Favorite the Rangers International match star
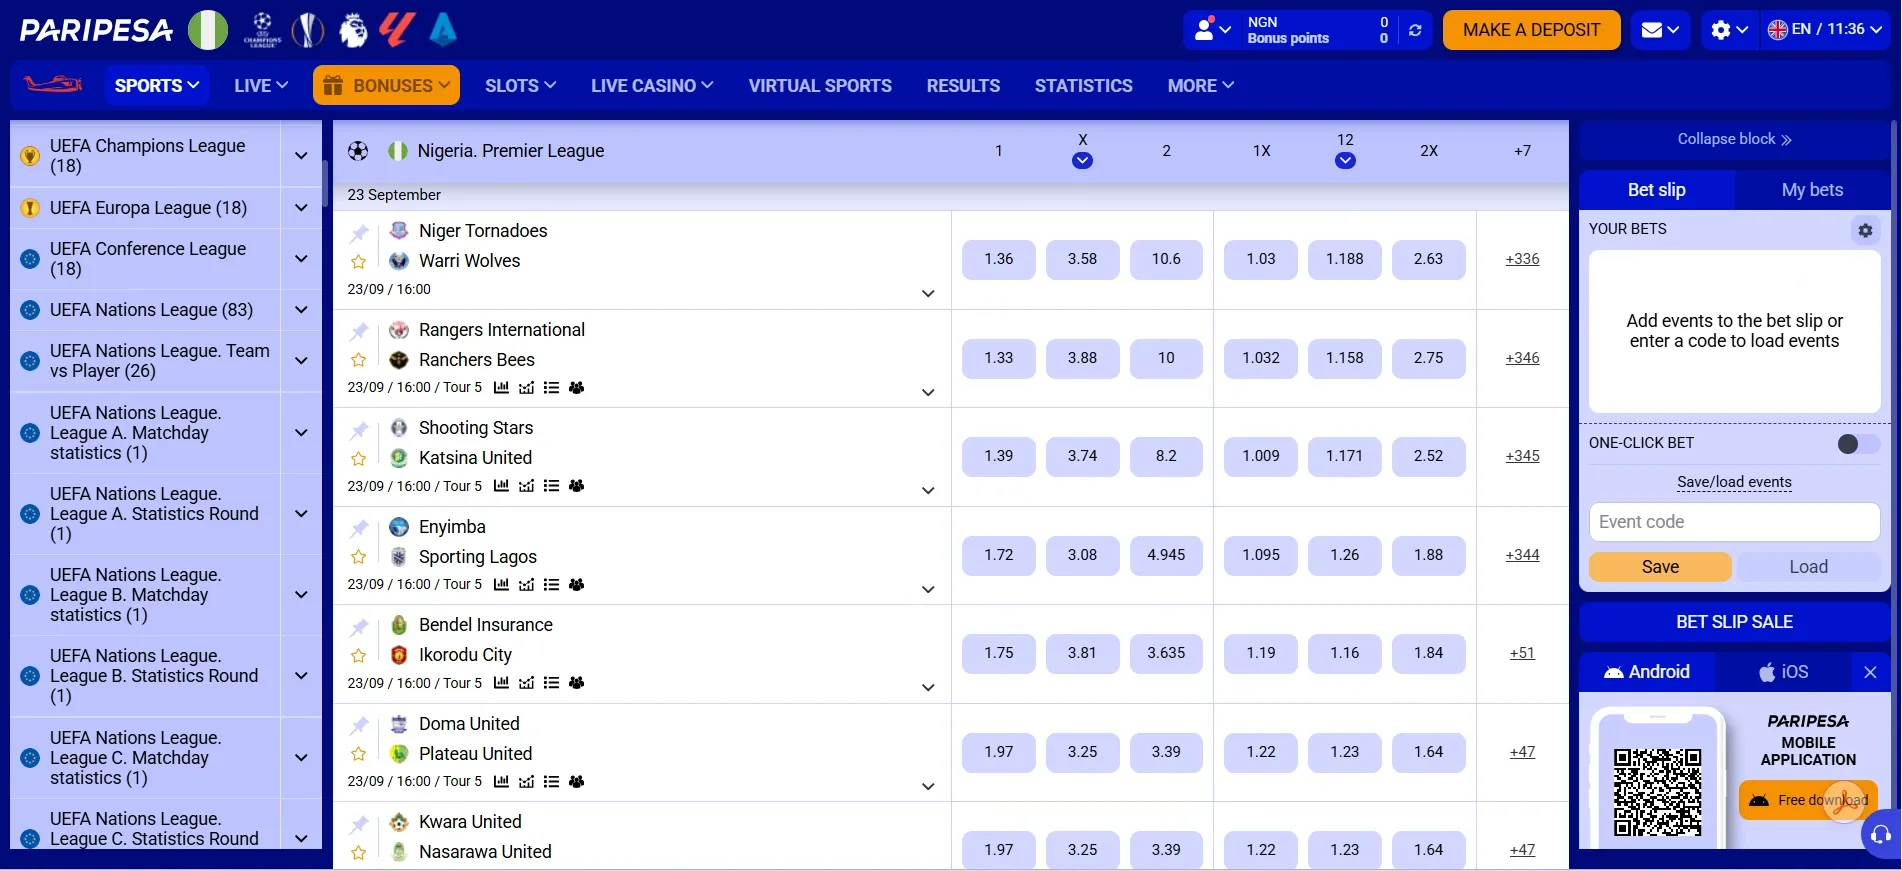1902x871 pixels. pos(358,360)
